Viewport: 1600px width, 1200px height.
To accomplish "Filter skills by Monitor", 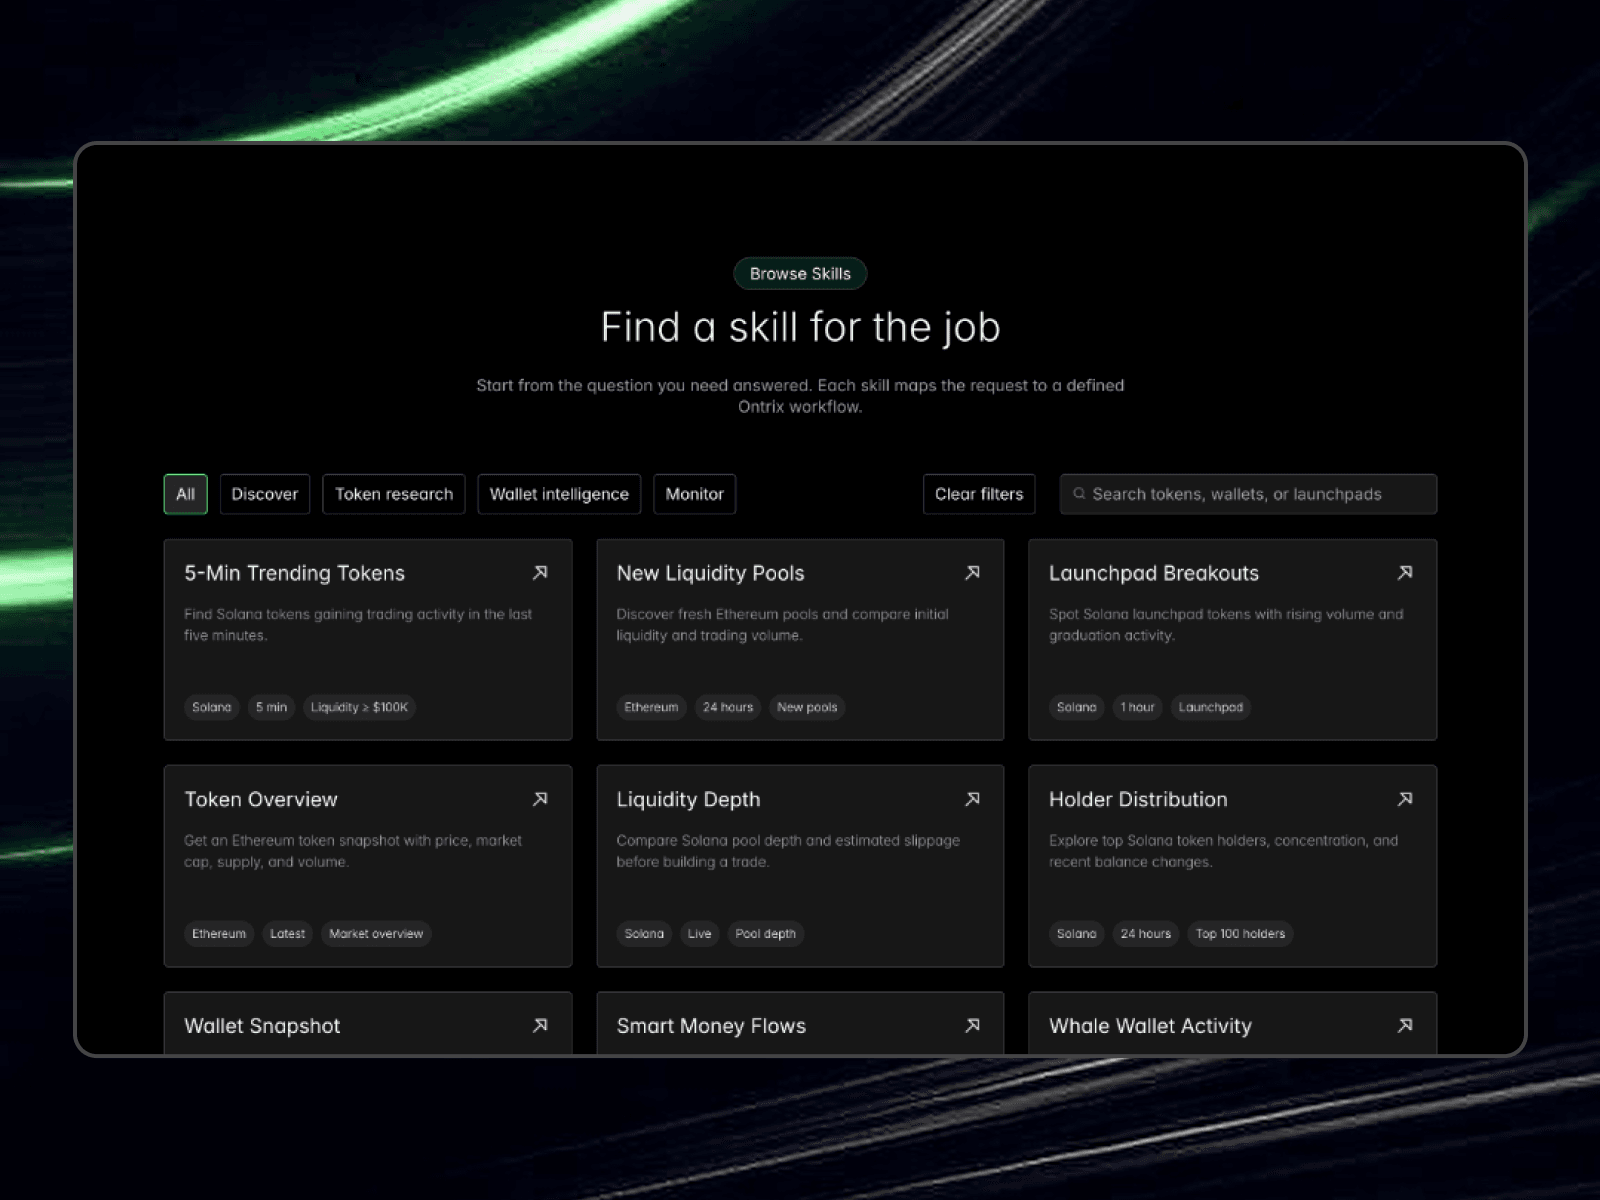I will (x=695, y=494).
